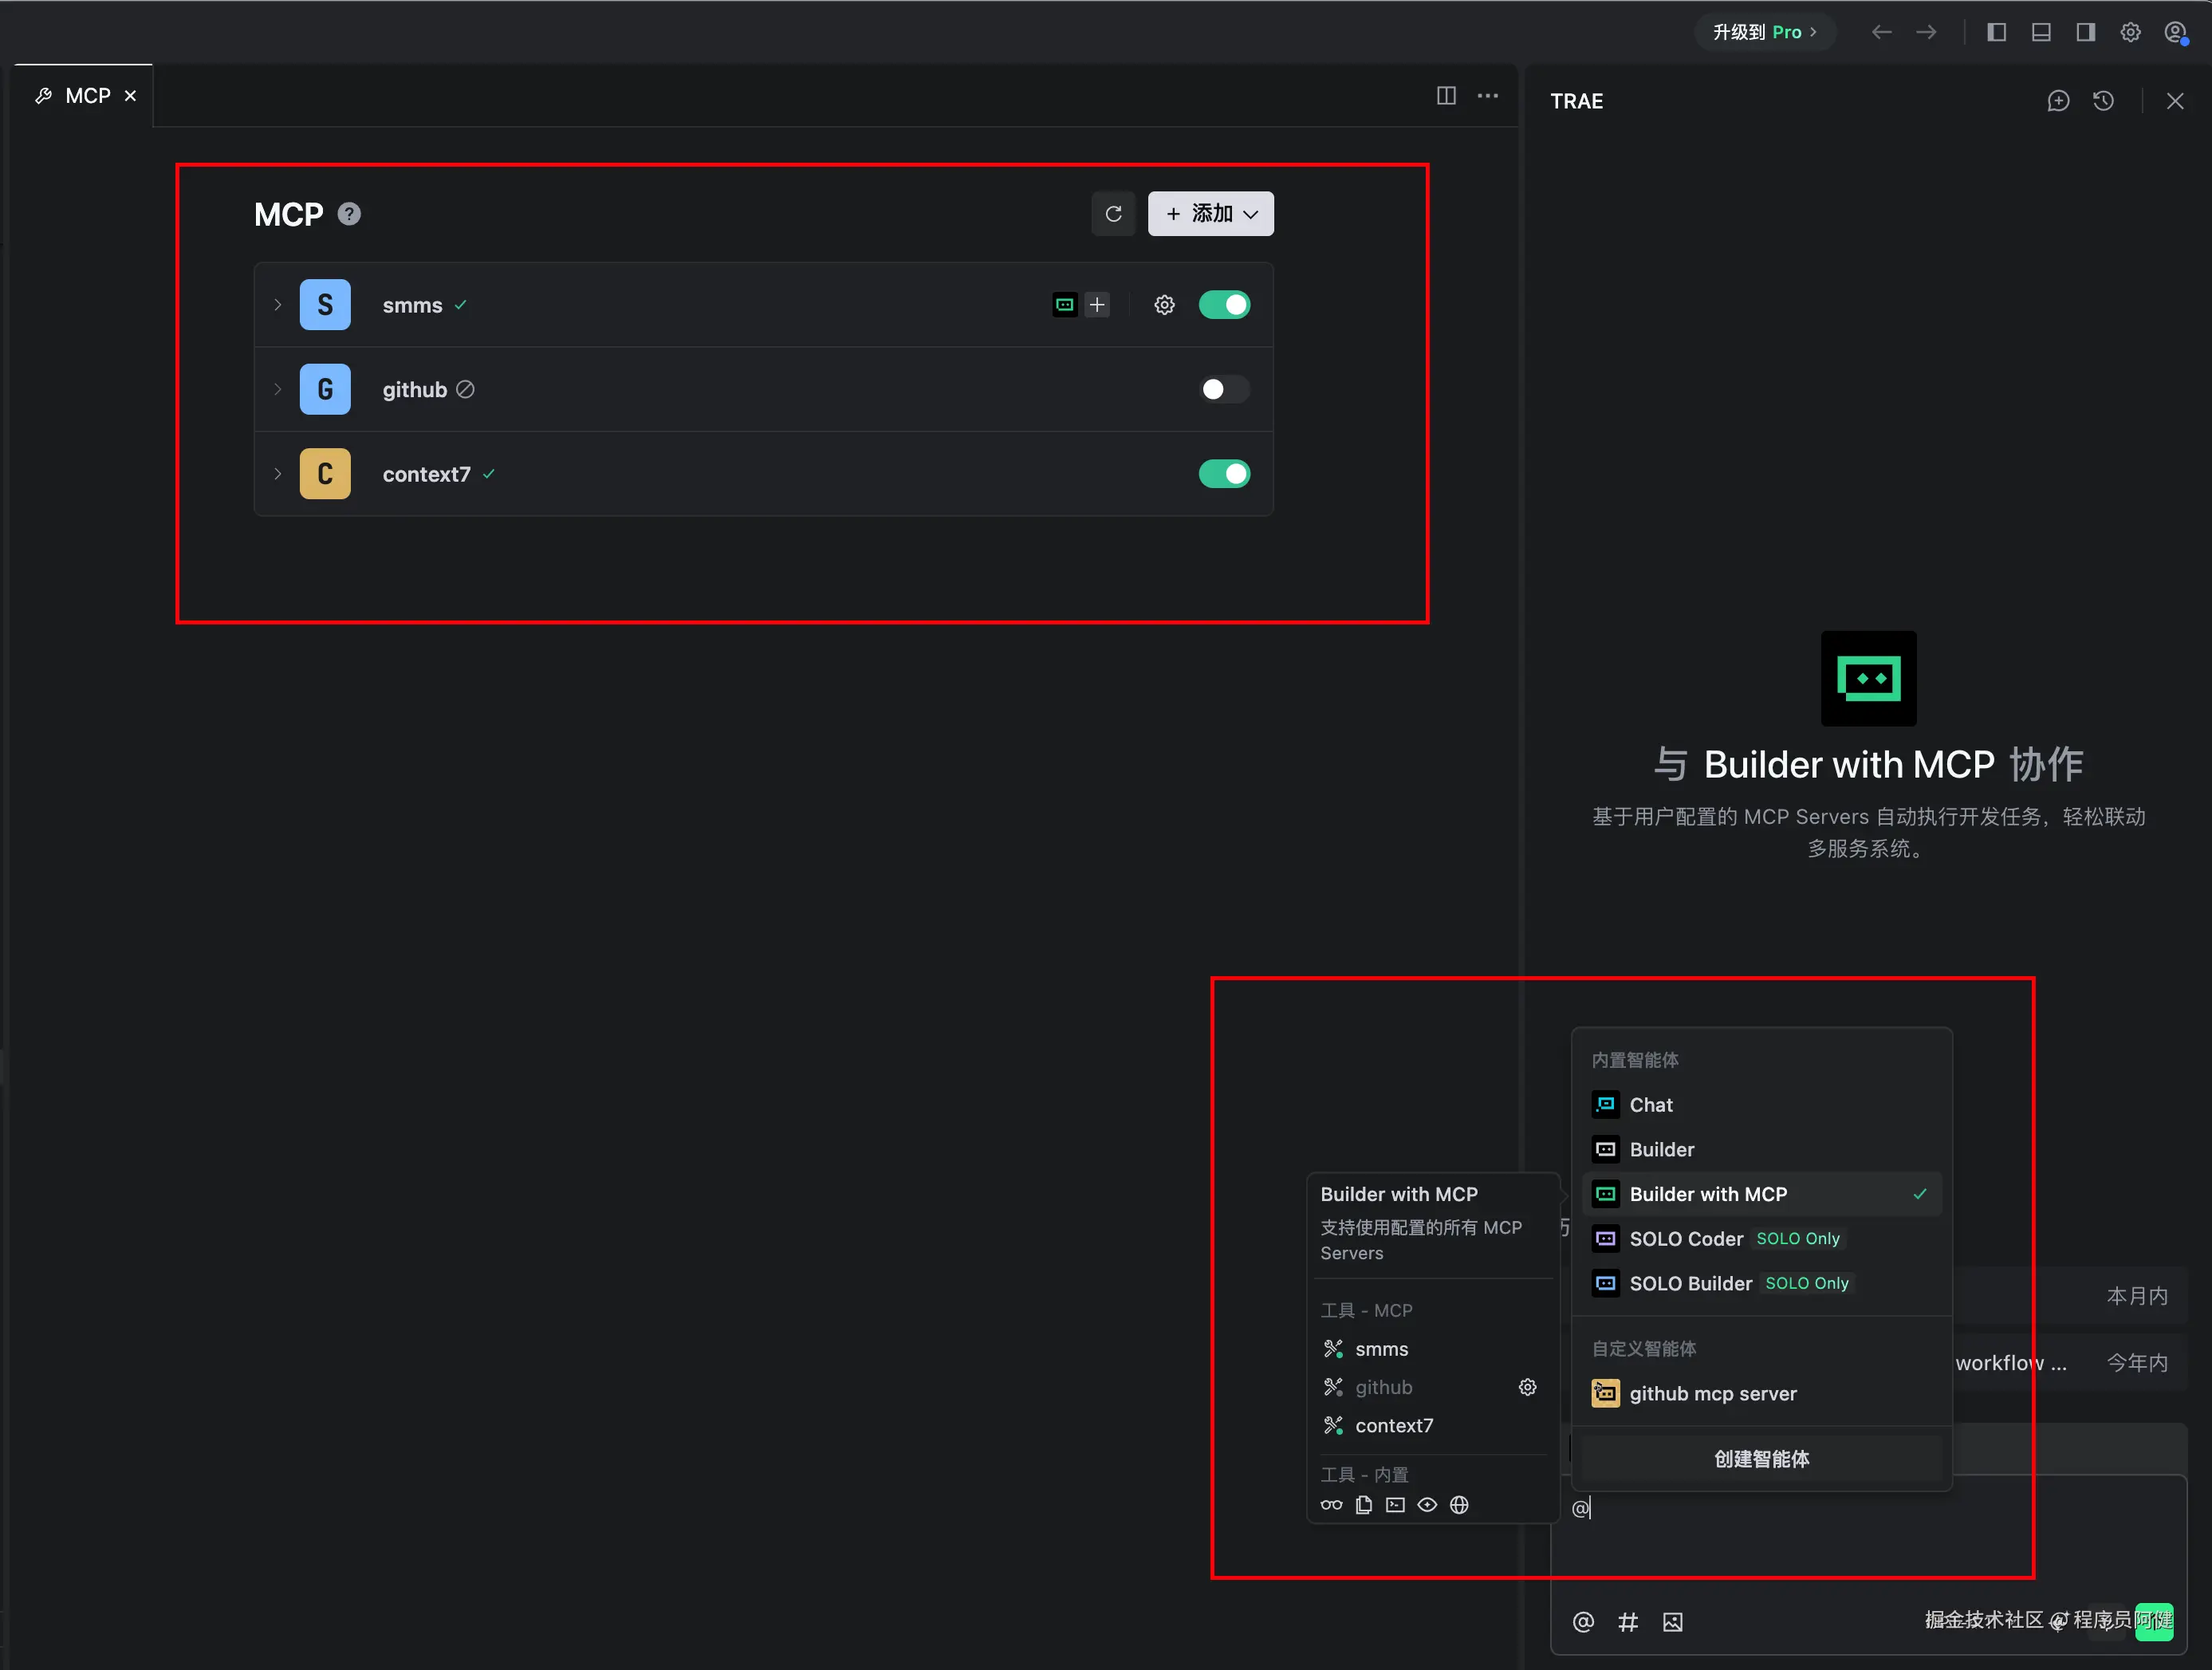
Task: Open github tool settings gear in popup
Action: point(1527,1387)
